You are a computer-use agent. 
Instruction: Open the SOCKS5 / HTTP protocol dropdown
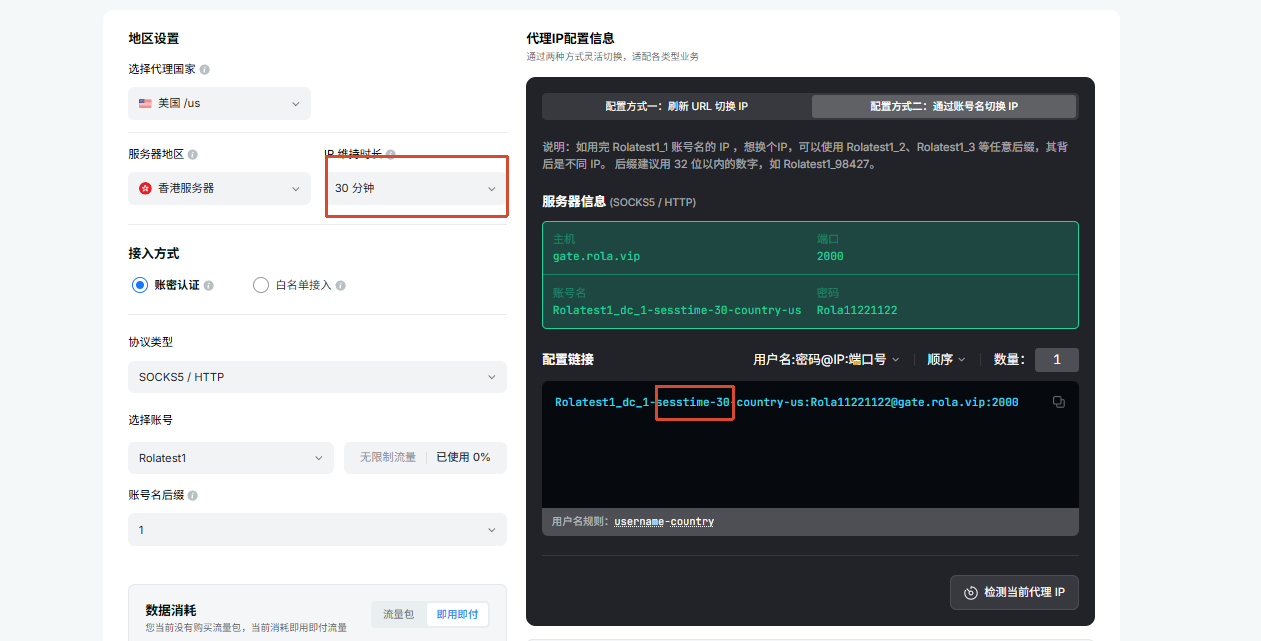317,377
